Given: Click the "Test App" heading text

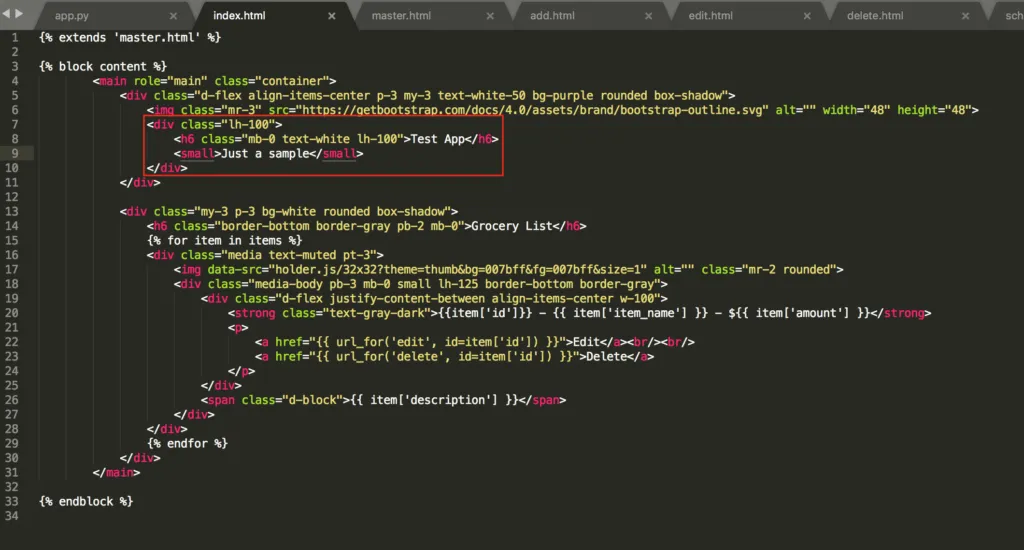Looking at the screenshot, I should pyautogui.click(x=438, y=139).
